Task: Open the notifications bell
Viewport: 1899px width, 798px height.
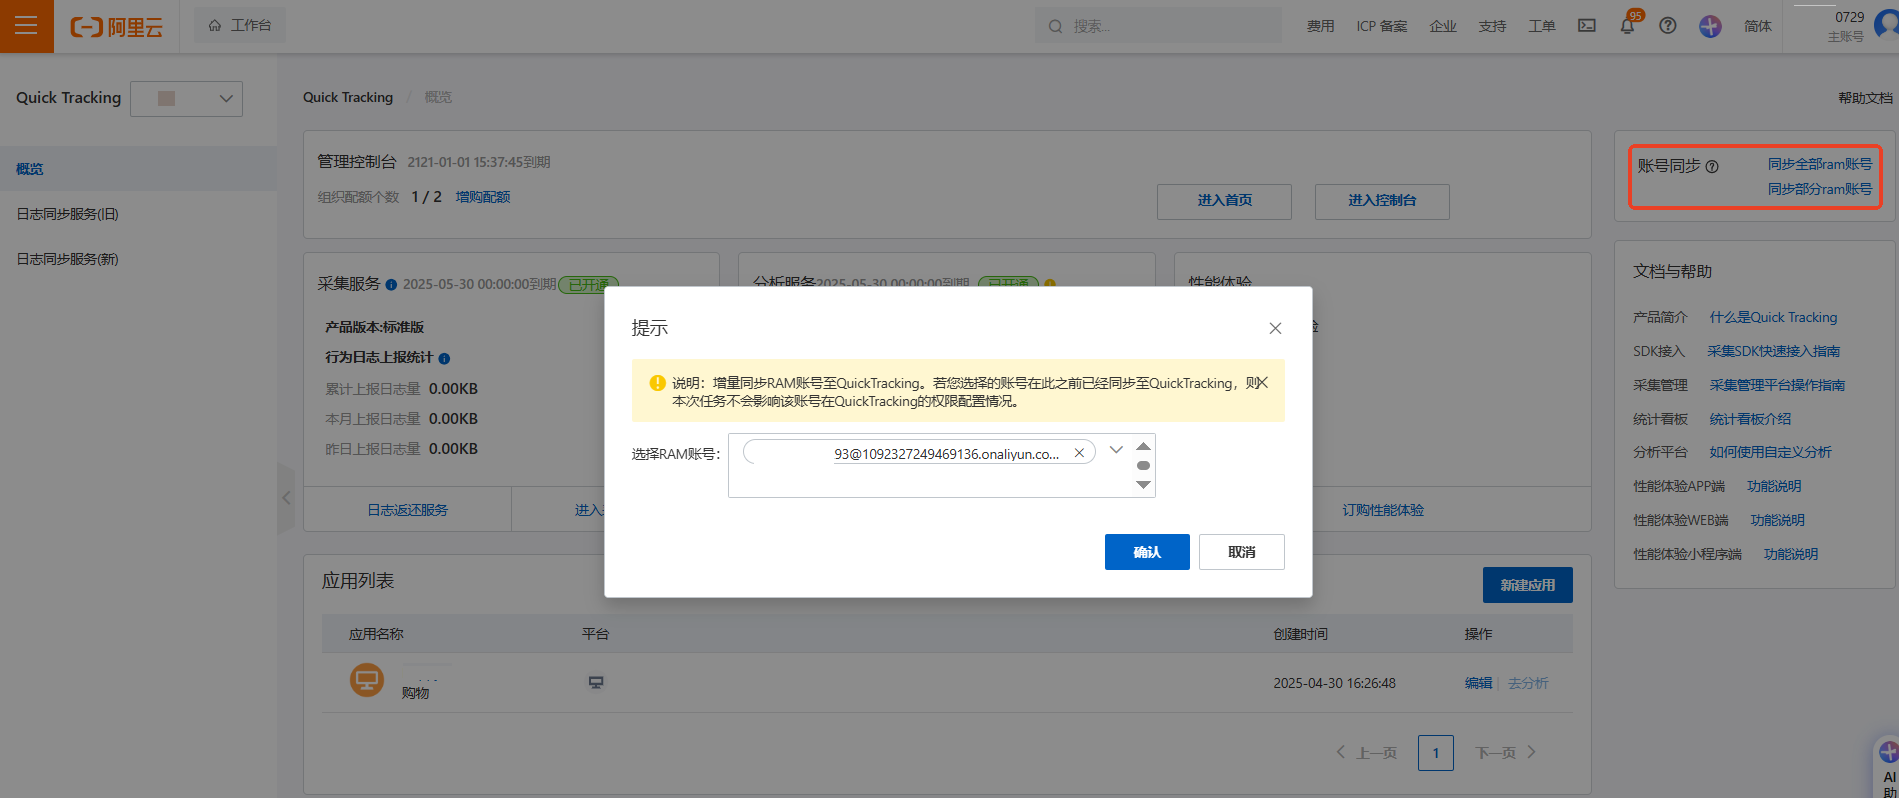Action: point(1627,26)
